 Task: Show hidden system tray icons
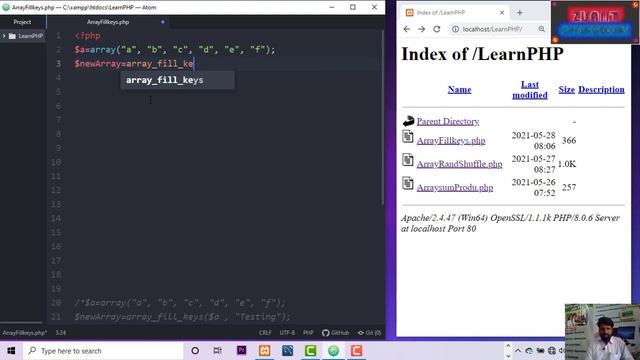pyautogui.click(x=518, y=351)
